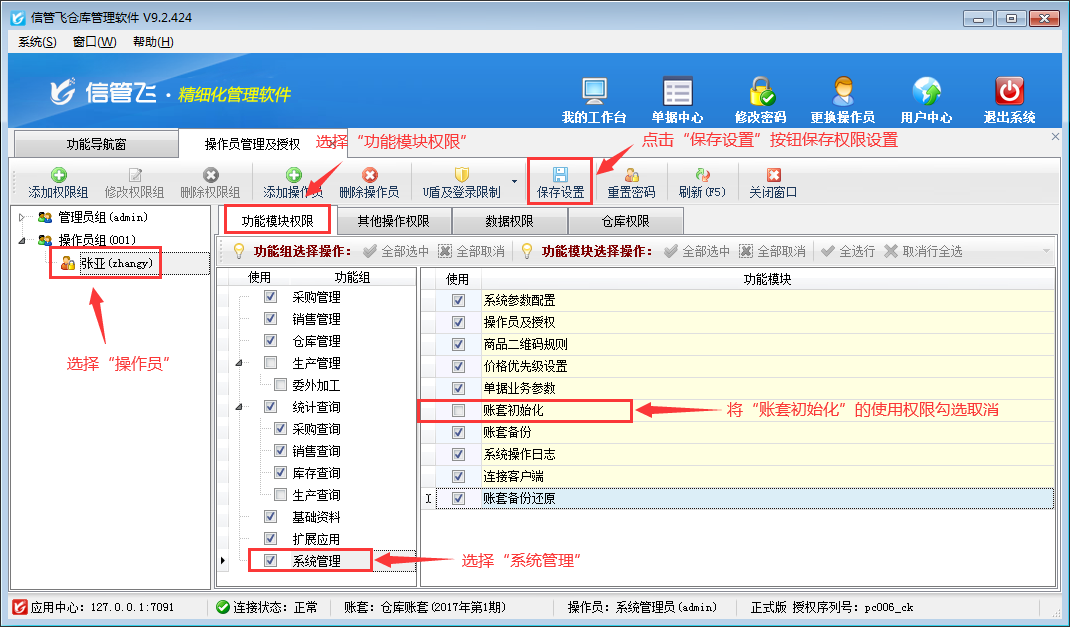Expand the 管理员组 (admin) tree node
1070x627 pixels.
[23, 217]
